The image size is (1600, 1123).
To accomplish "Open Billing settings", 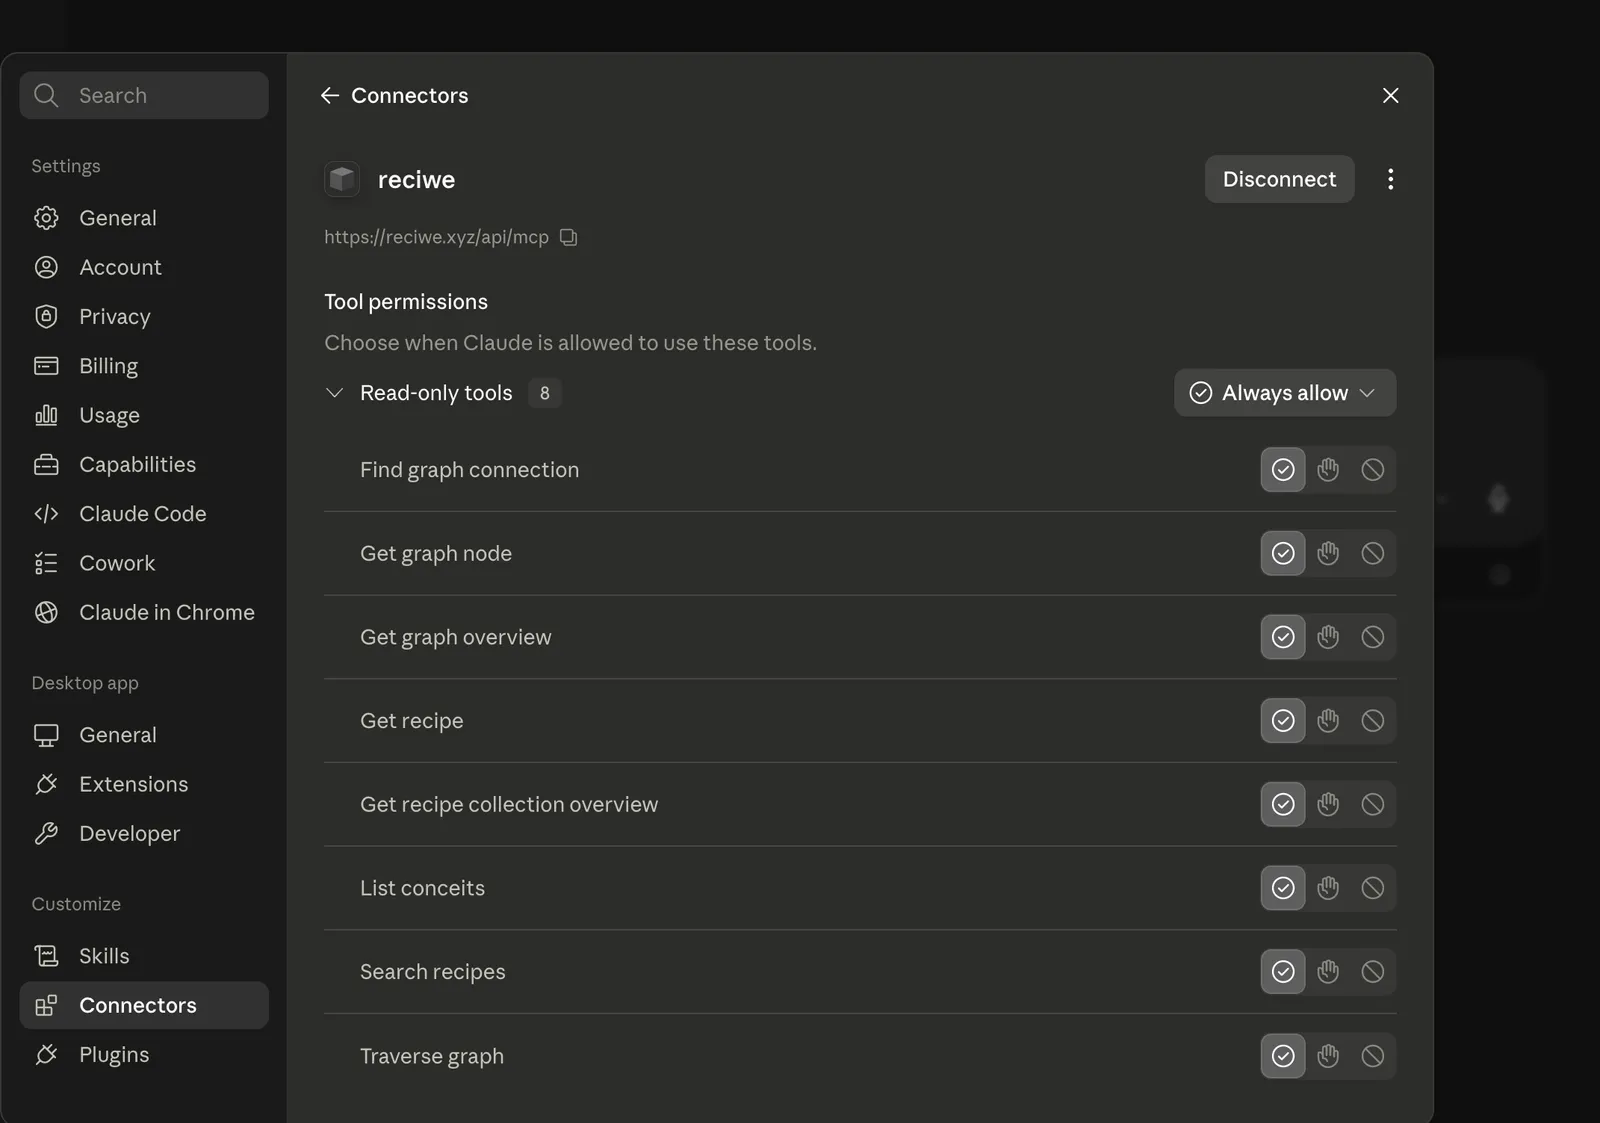I will coord(144,366).
